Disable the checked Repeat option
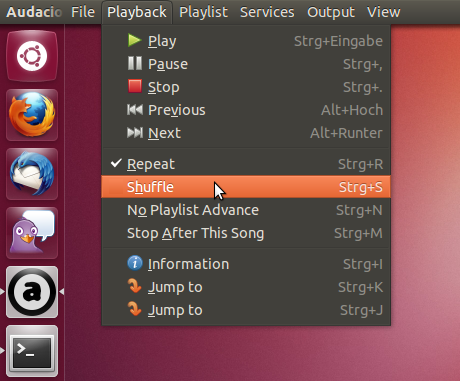 click(x=246, y=164)
